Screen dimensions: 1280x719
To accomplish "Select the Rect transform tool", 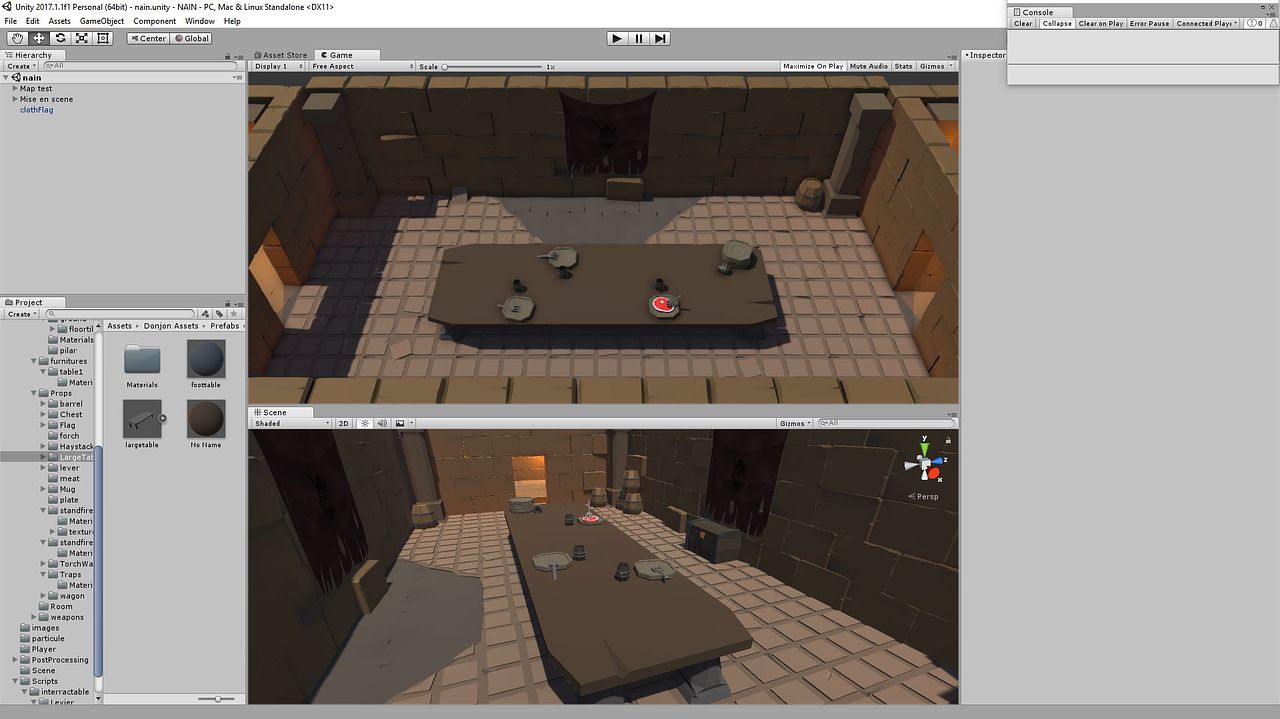I will 103,38.
